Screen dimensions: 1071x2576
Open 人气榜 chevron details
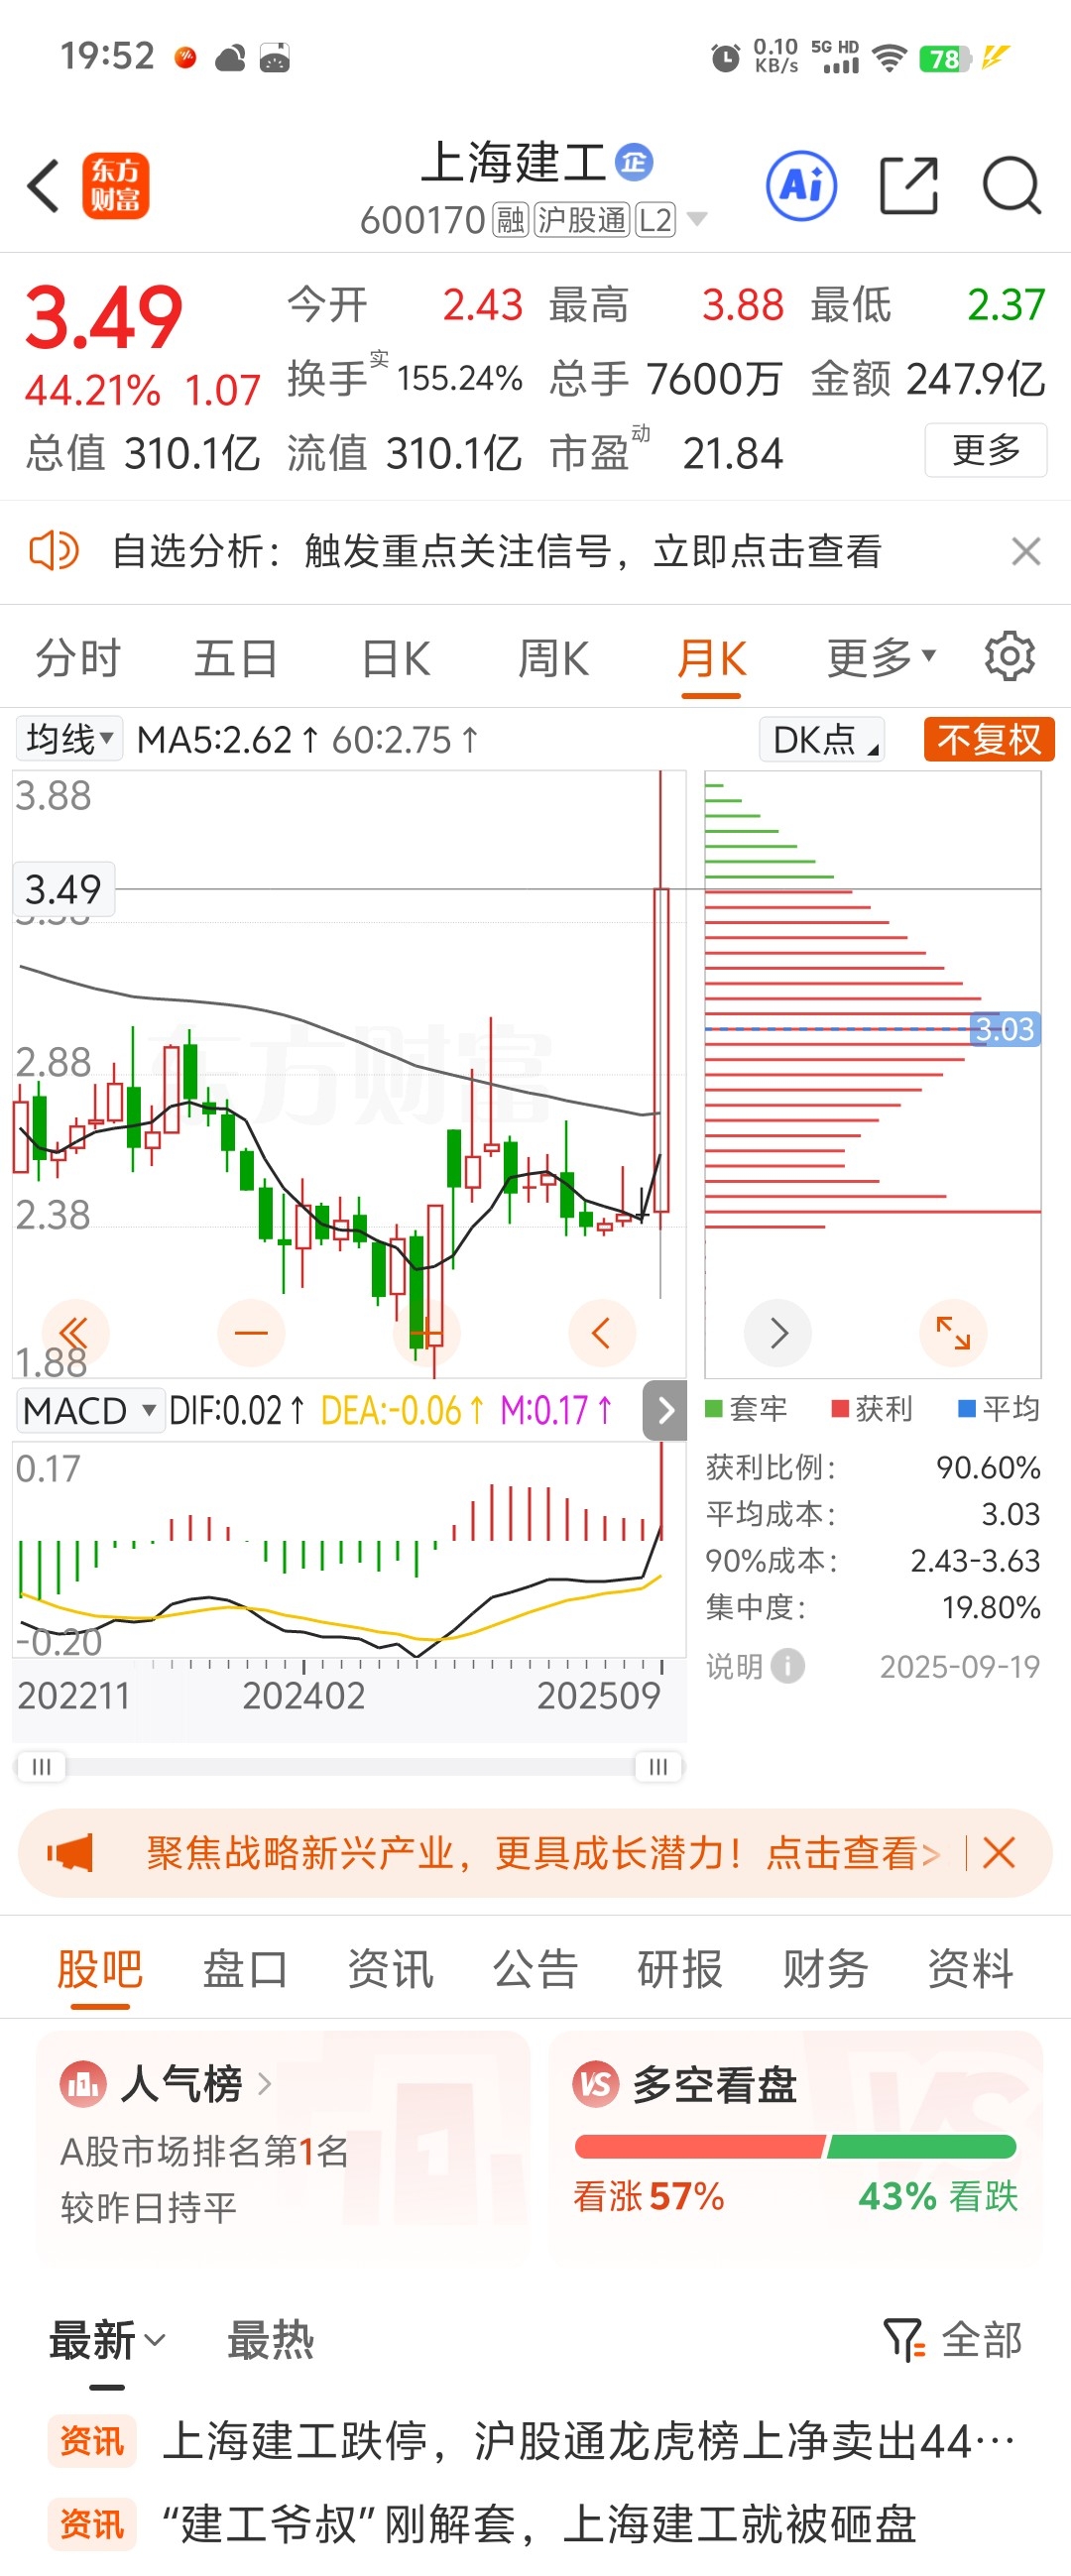(265, 2085)
